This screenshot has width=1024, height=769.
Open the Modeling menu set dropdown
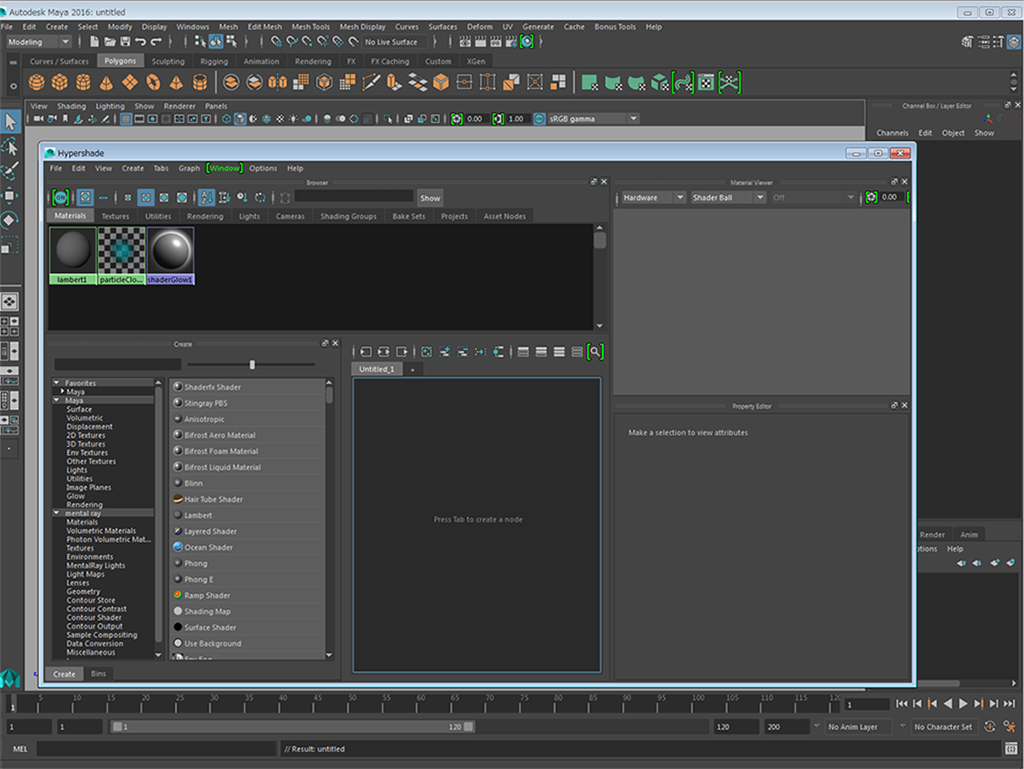(x=38, y=42)
